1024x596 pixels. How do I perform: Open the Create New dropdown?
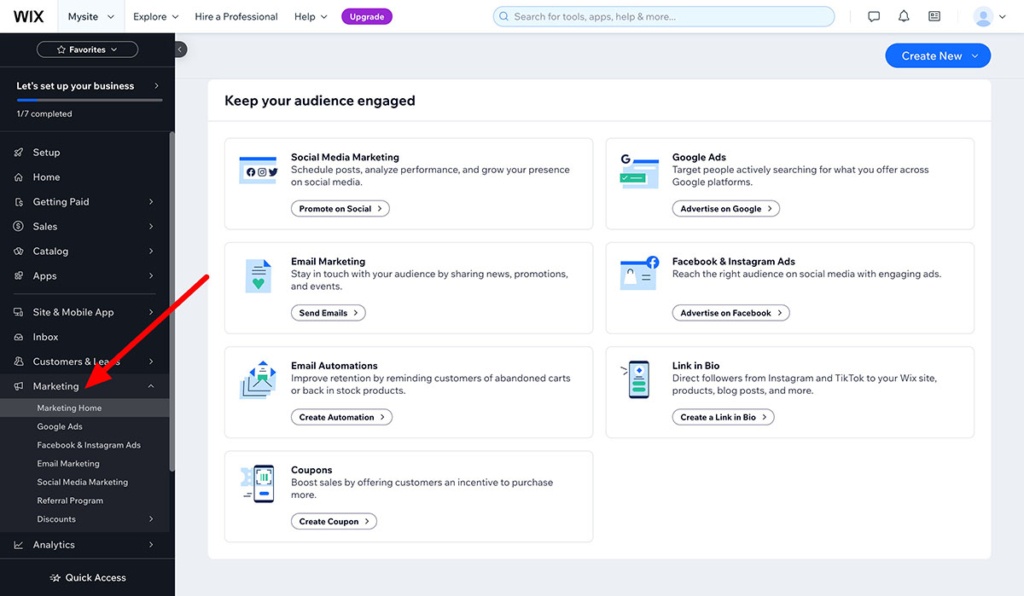click(x=937, y=55)
